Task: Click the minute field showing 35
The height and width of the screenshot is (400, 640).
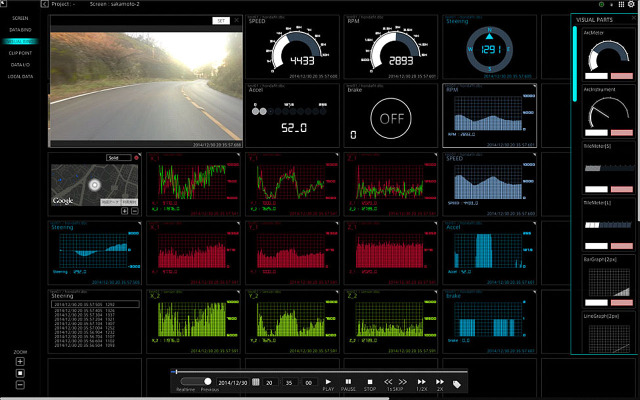Action: (289, 383)
